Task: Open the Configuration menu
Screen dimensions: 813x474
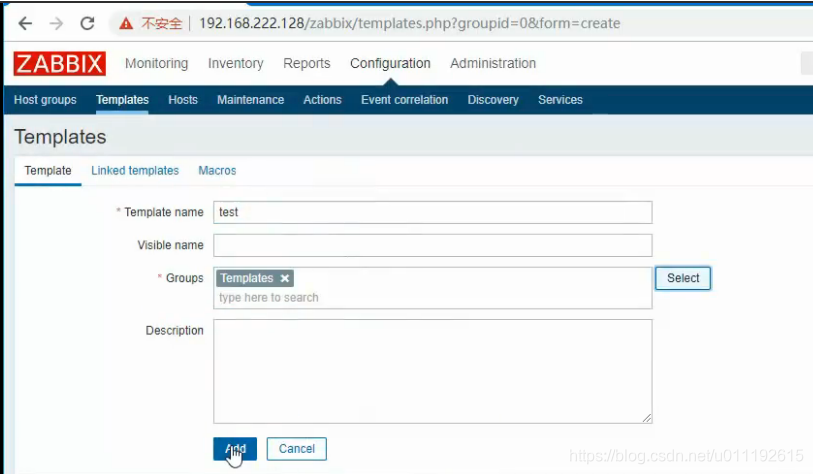Action: pyautogui.click(x=390, y=63)
